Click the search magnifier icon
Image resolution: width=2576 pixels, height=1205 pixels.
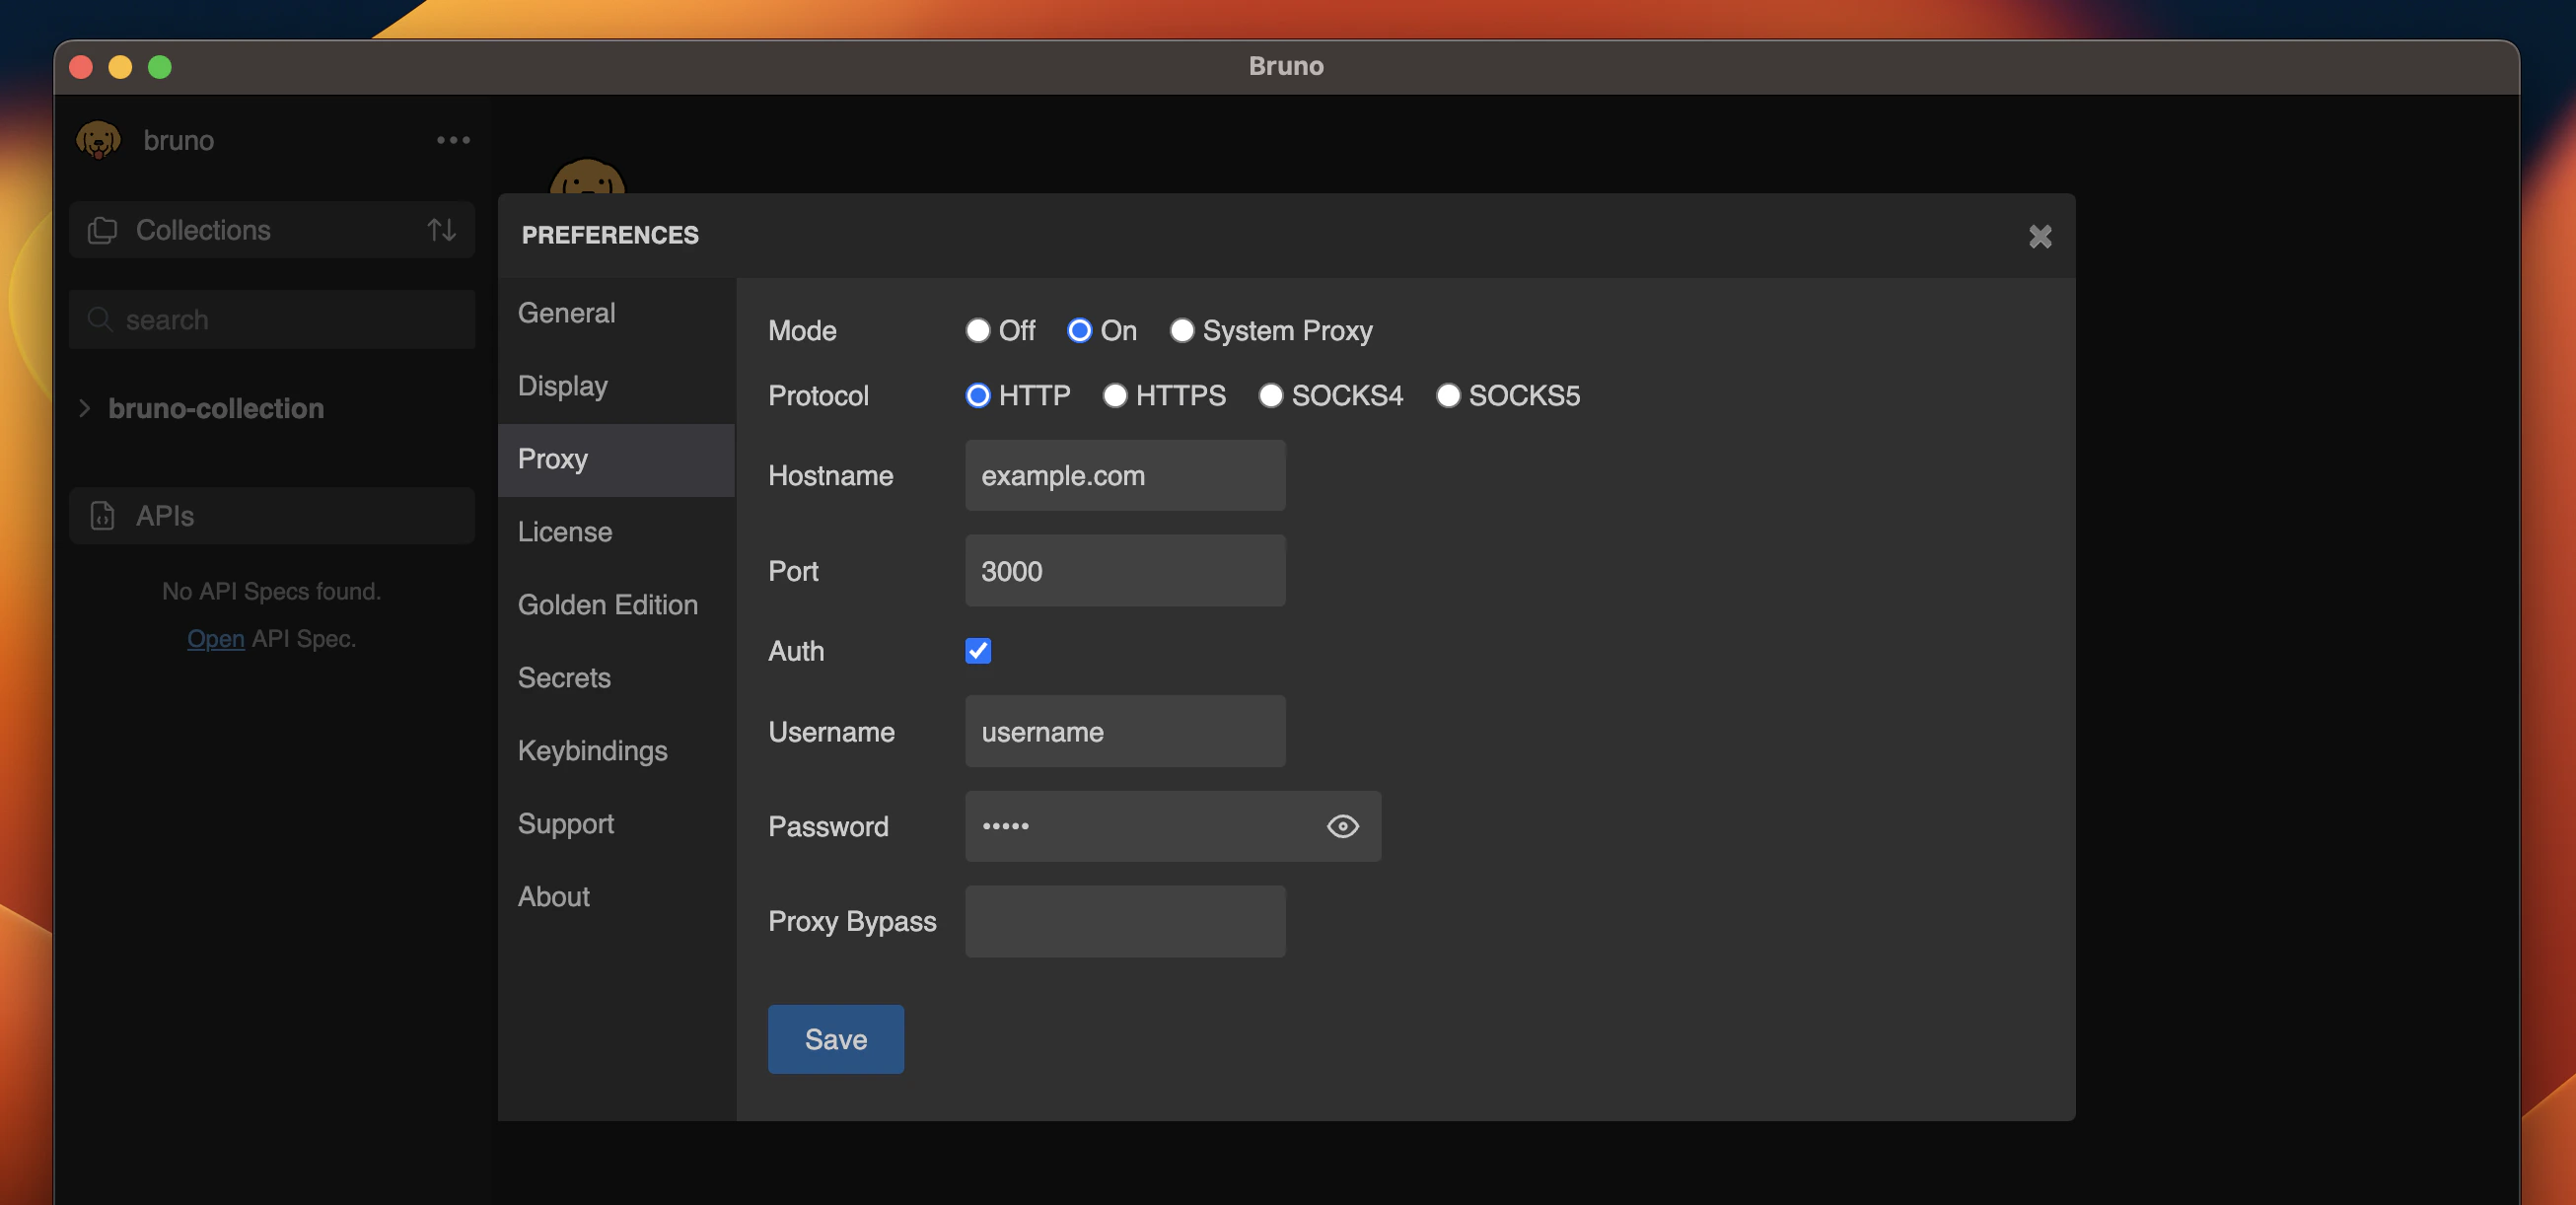pos(100,319)
